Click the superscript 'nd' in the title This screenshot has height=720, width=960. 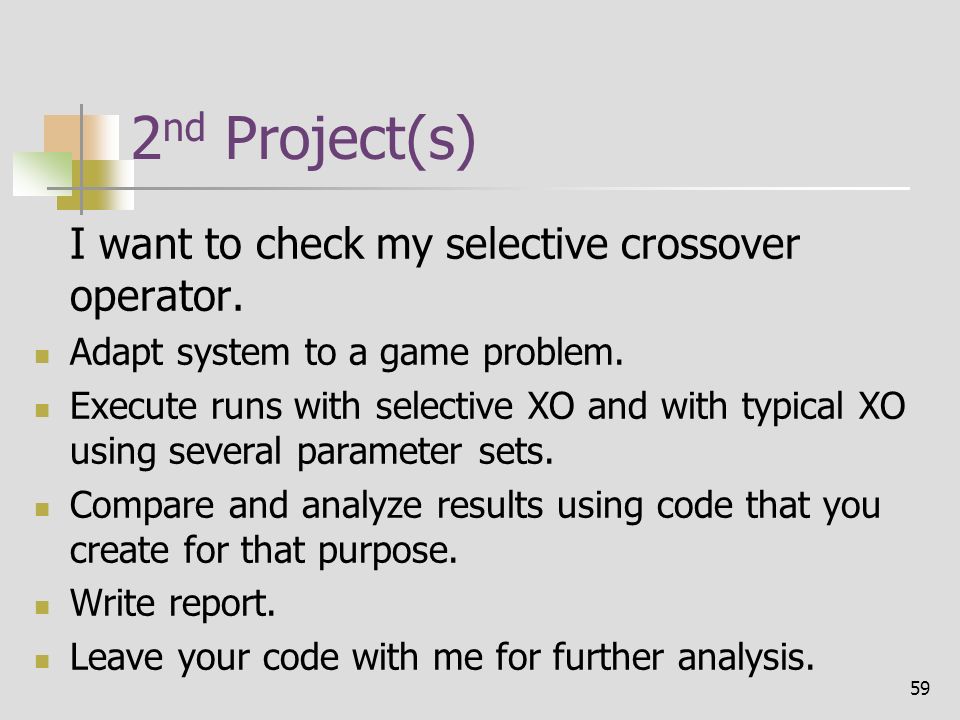[x=184, y=129]
